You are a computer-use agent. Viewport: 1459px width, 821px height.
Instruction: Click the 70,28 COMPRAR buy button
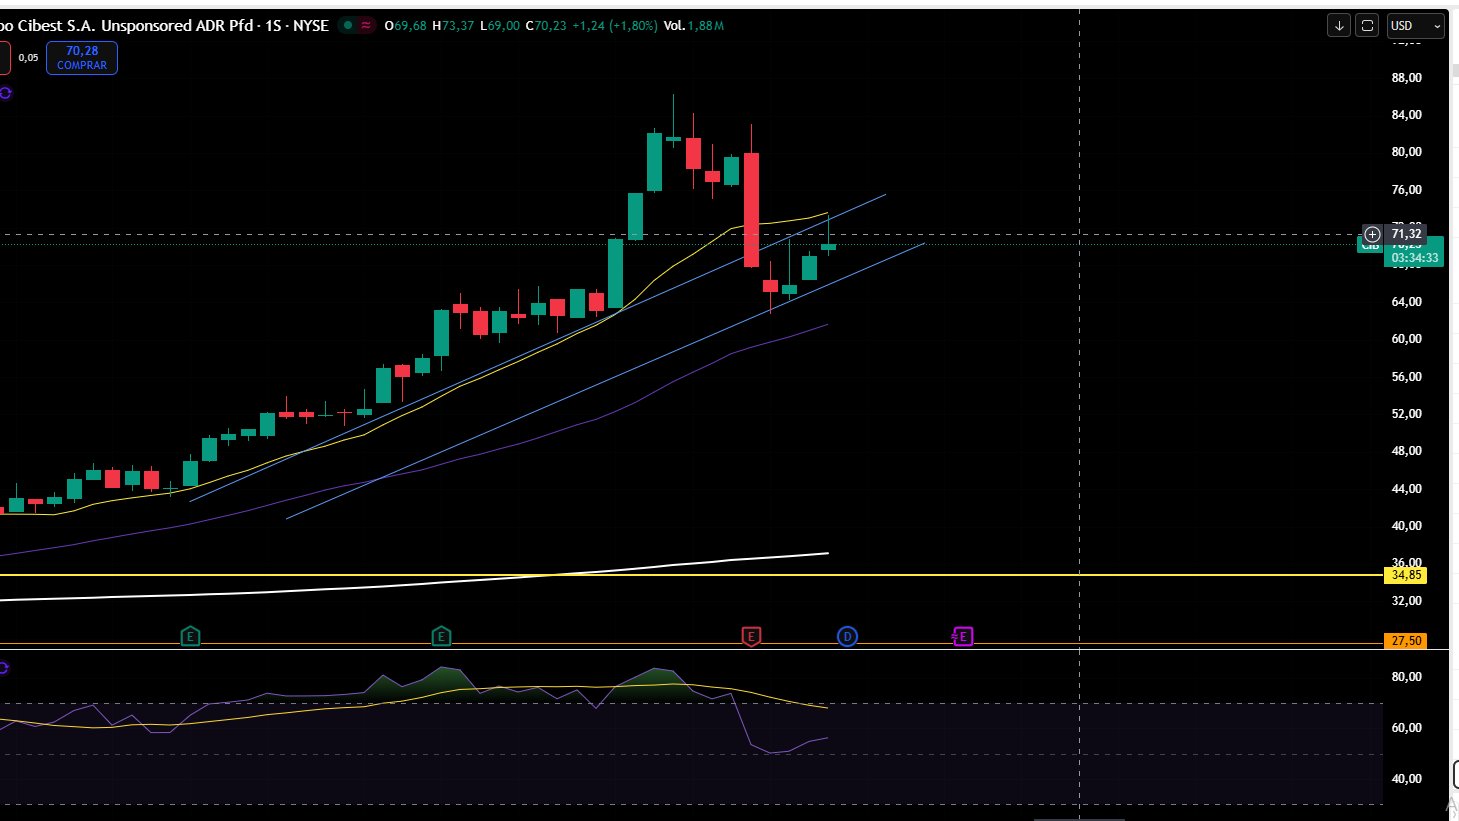pos(82,58)
